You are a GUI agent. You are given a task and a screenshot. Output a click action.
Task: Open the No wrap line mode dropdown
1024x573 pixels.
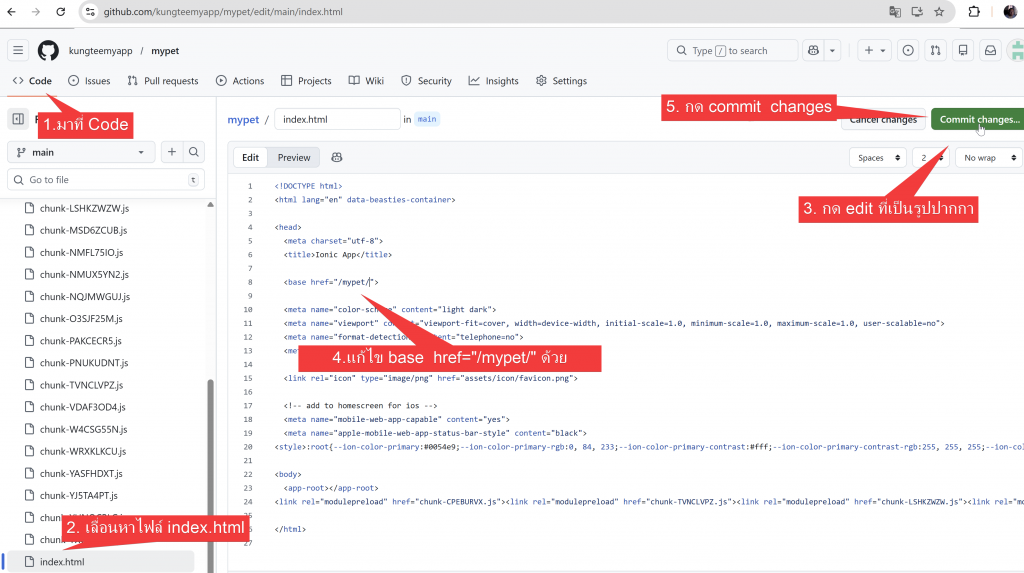987,157
